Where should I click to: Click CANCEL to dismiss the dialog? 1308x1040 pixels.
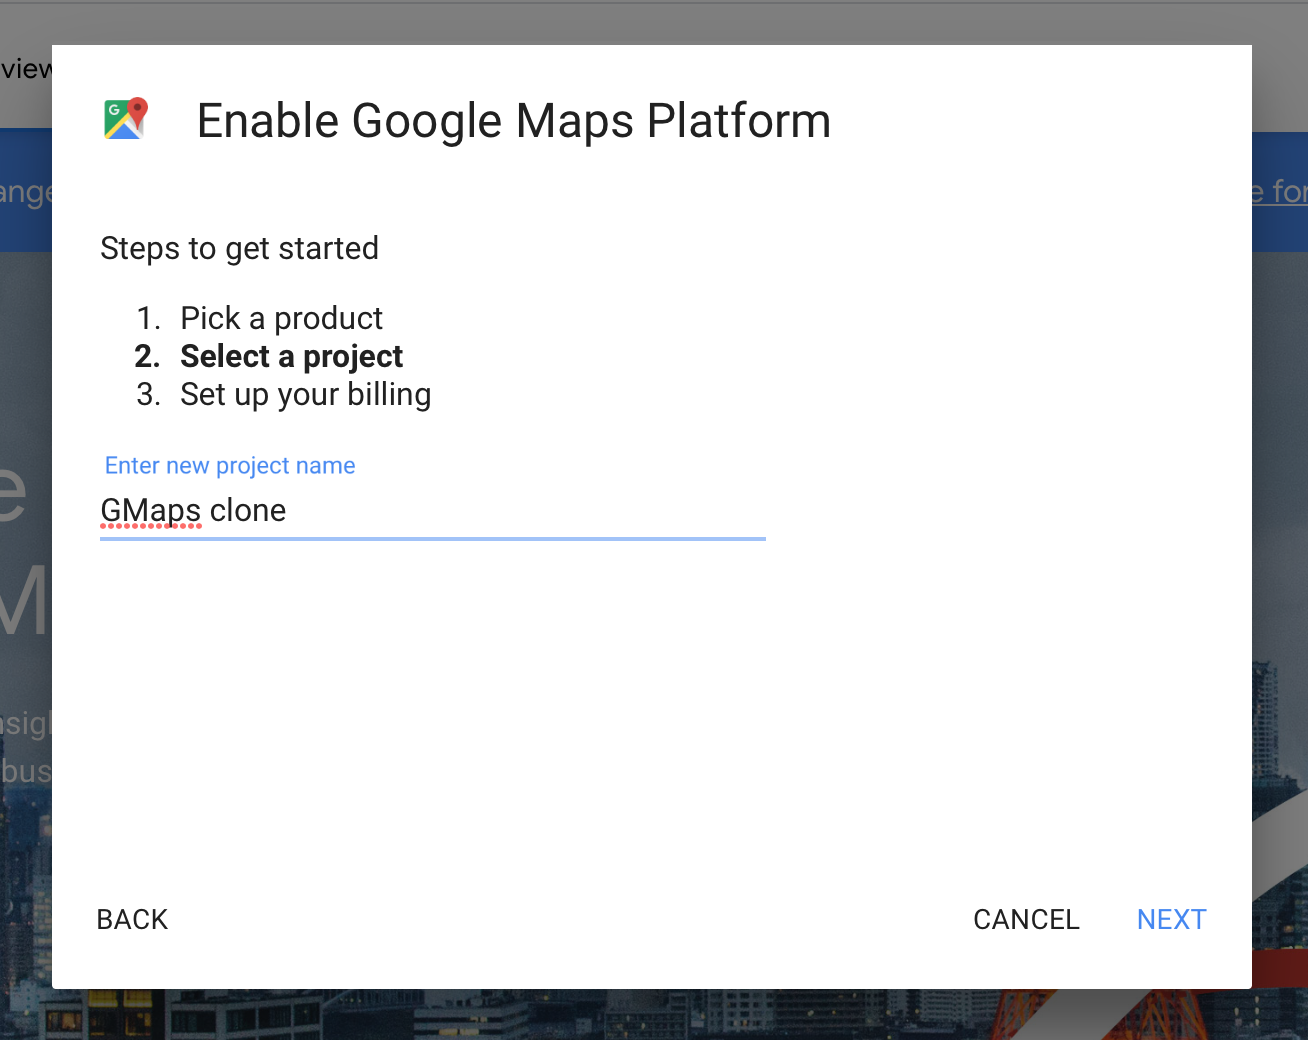coord(1026,919)
